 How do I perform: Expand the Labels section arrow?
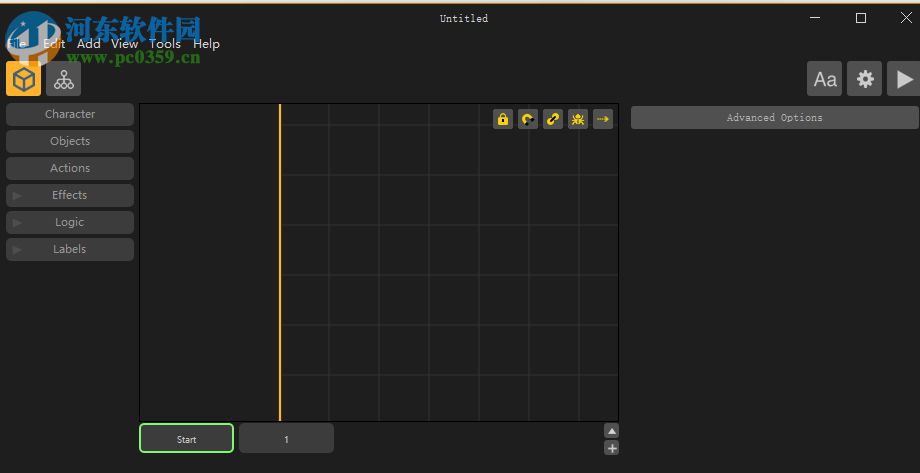(17, 249)
